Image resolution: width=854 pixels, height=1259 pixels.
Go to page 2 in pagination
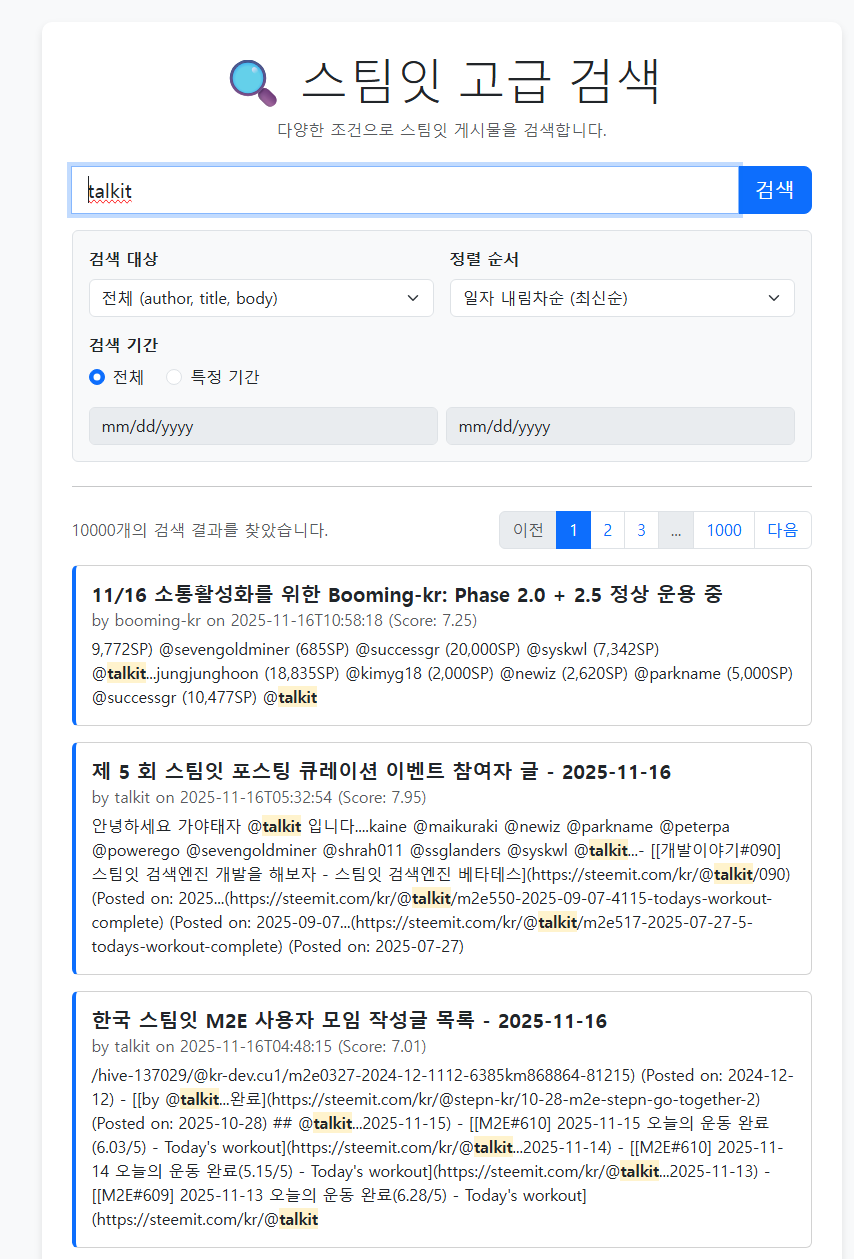pos(607,530)
